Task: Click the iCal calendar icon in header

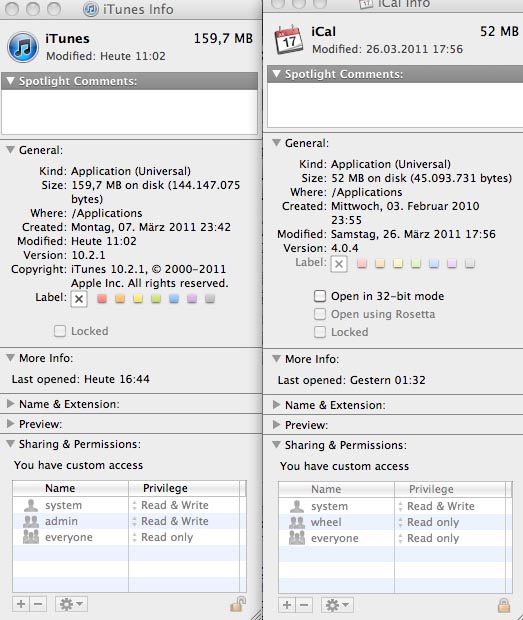Action: [x=289, y=39]
